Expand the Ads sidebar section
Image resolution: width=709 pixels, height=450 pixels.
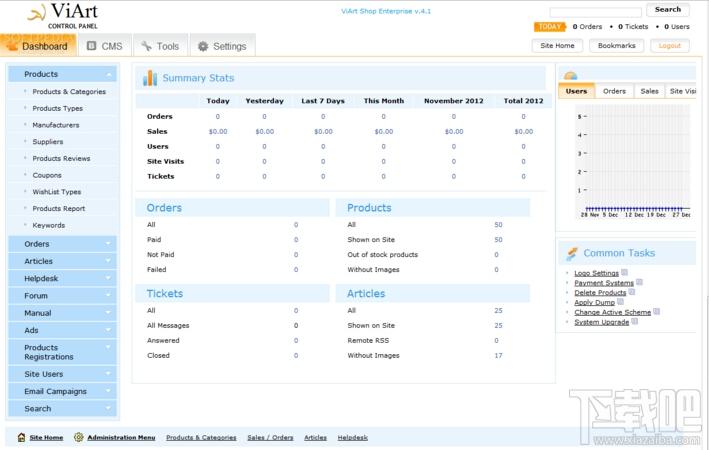[x=62, y=331]
